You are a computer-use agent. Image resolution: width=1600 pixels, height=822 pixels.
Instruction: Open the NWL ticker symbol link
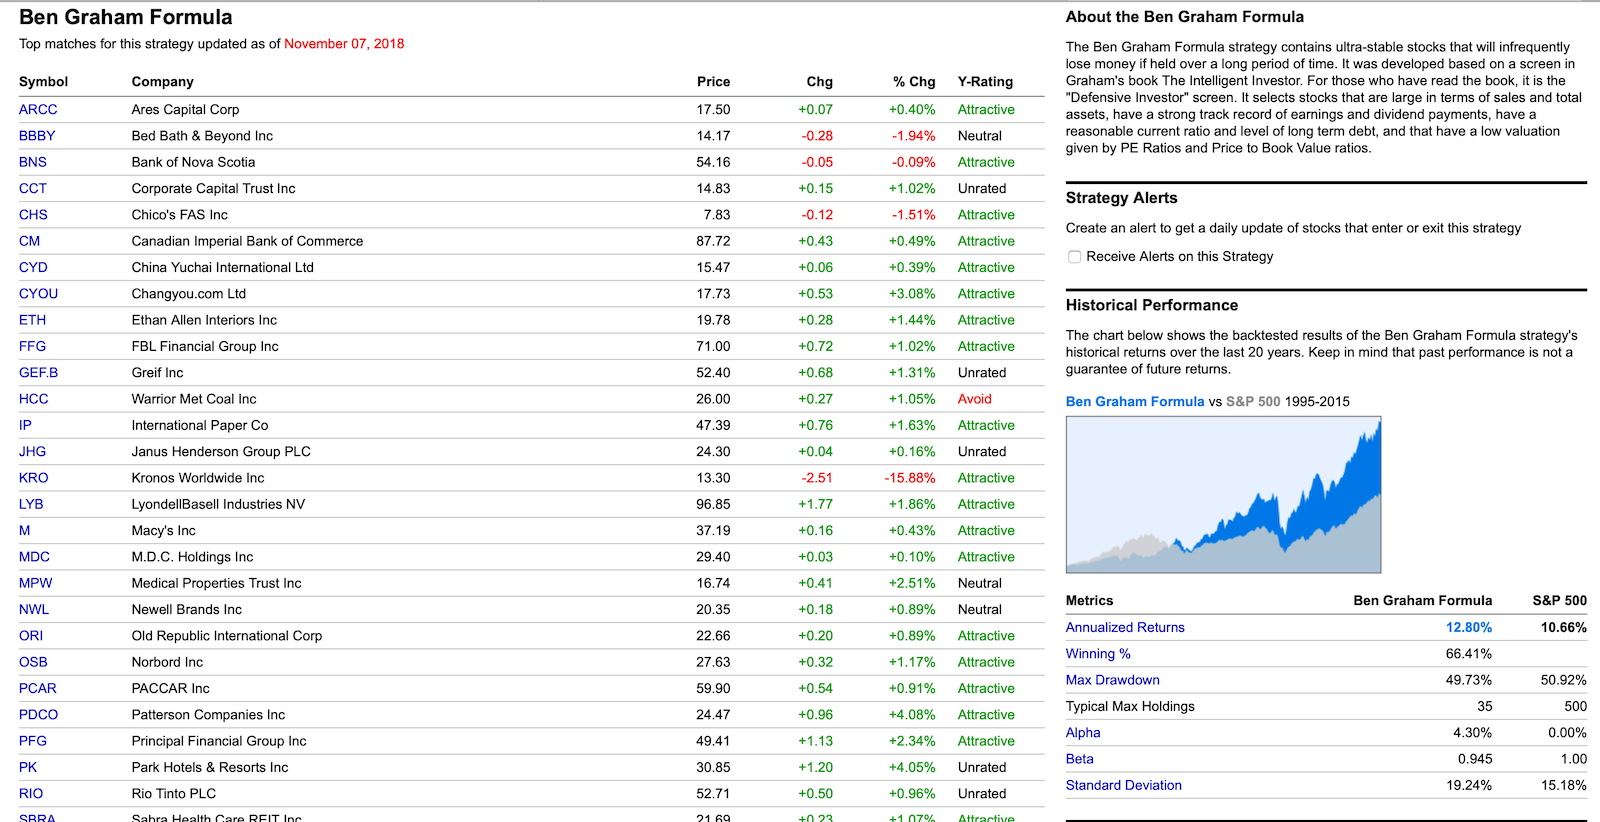pyautogui.click(x=34, y=610)
